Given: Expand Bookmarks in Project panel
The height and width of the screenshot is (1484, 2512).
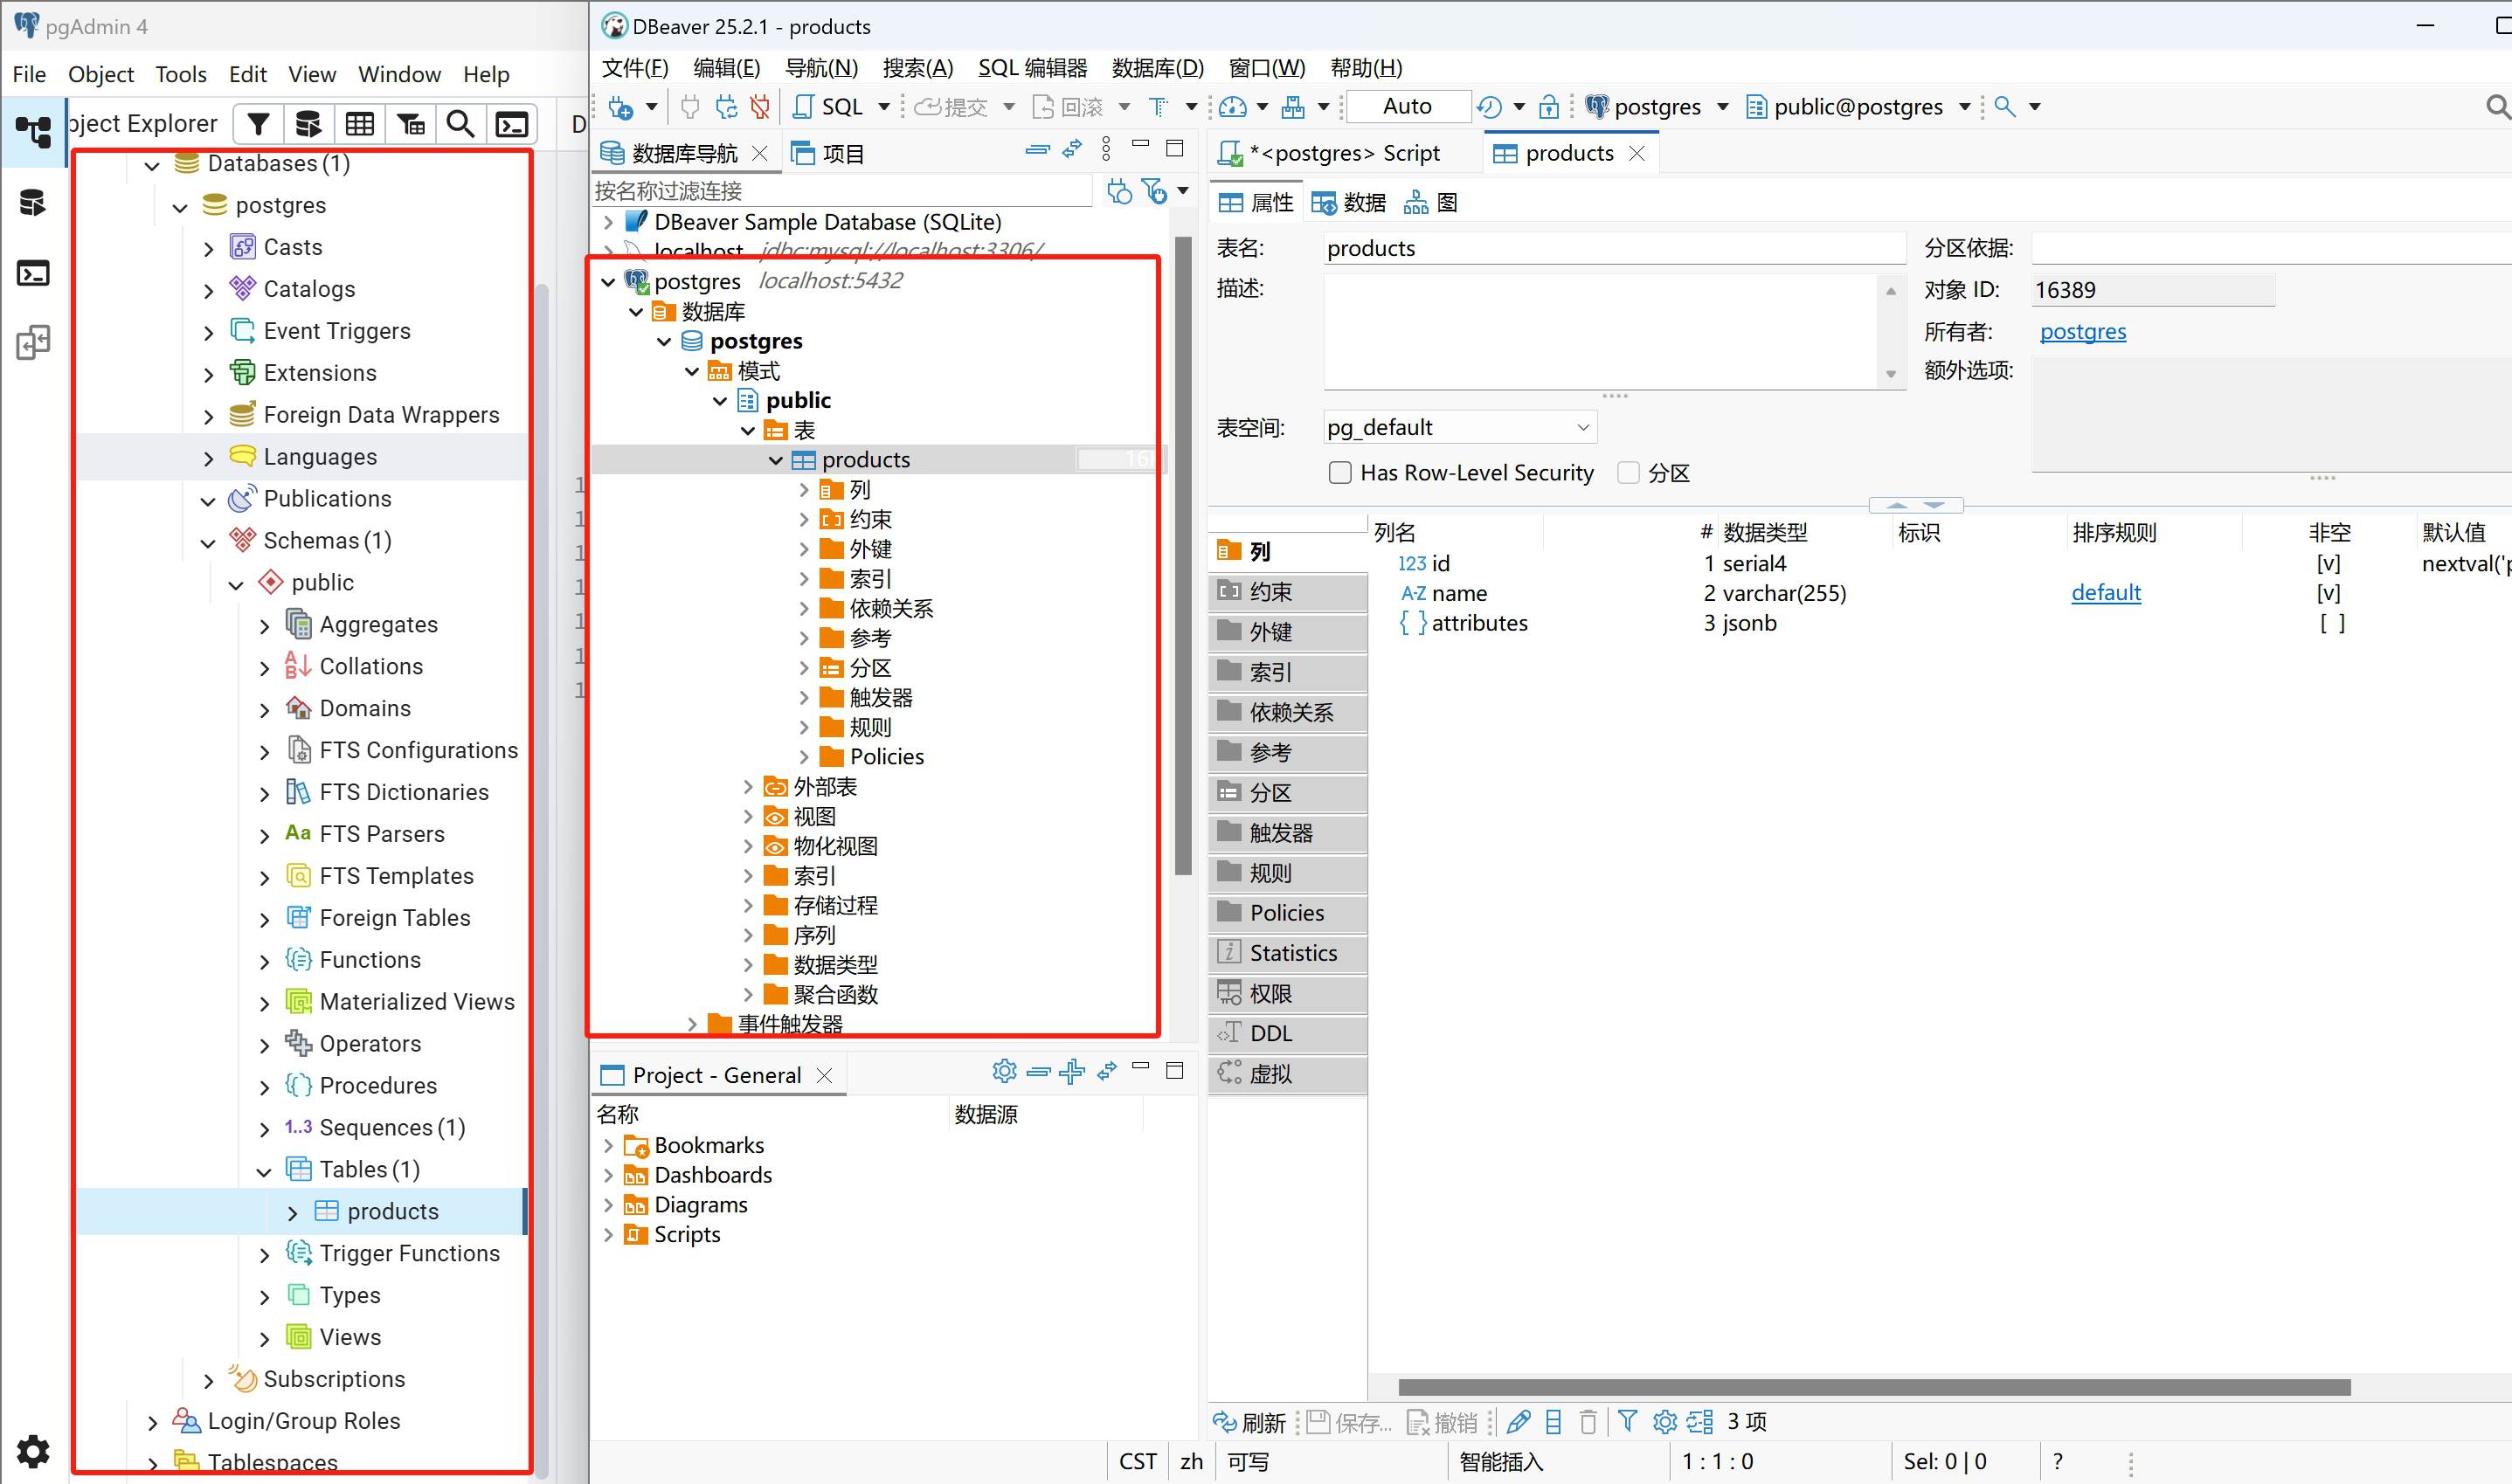Looking at the screenshot, I should [608, 1145].
